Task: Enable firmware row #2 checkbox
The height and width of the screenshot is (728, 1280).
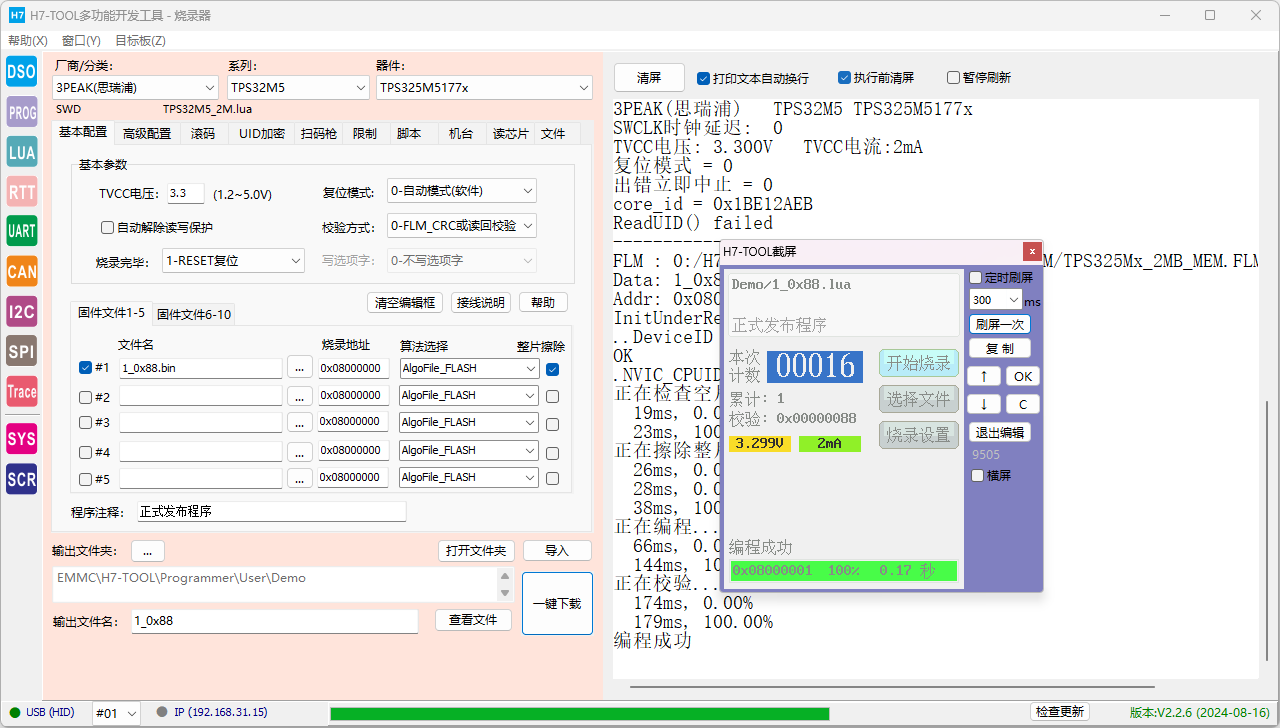Action: 85,396
